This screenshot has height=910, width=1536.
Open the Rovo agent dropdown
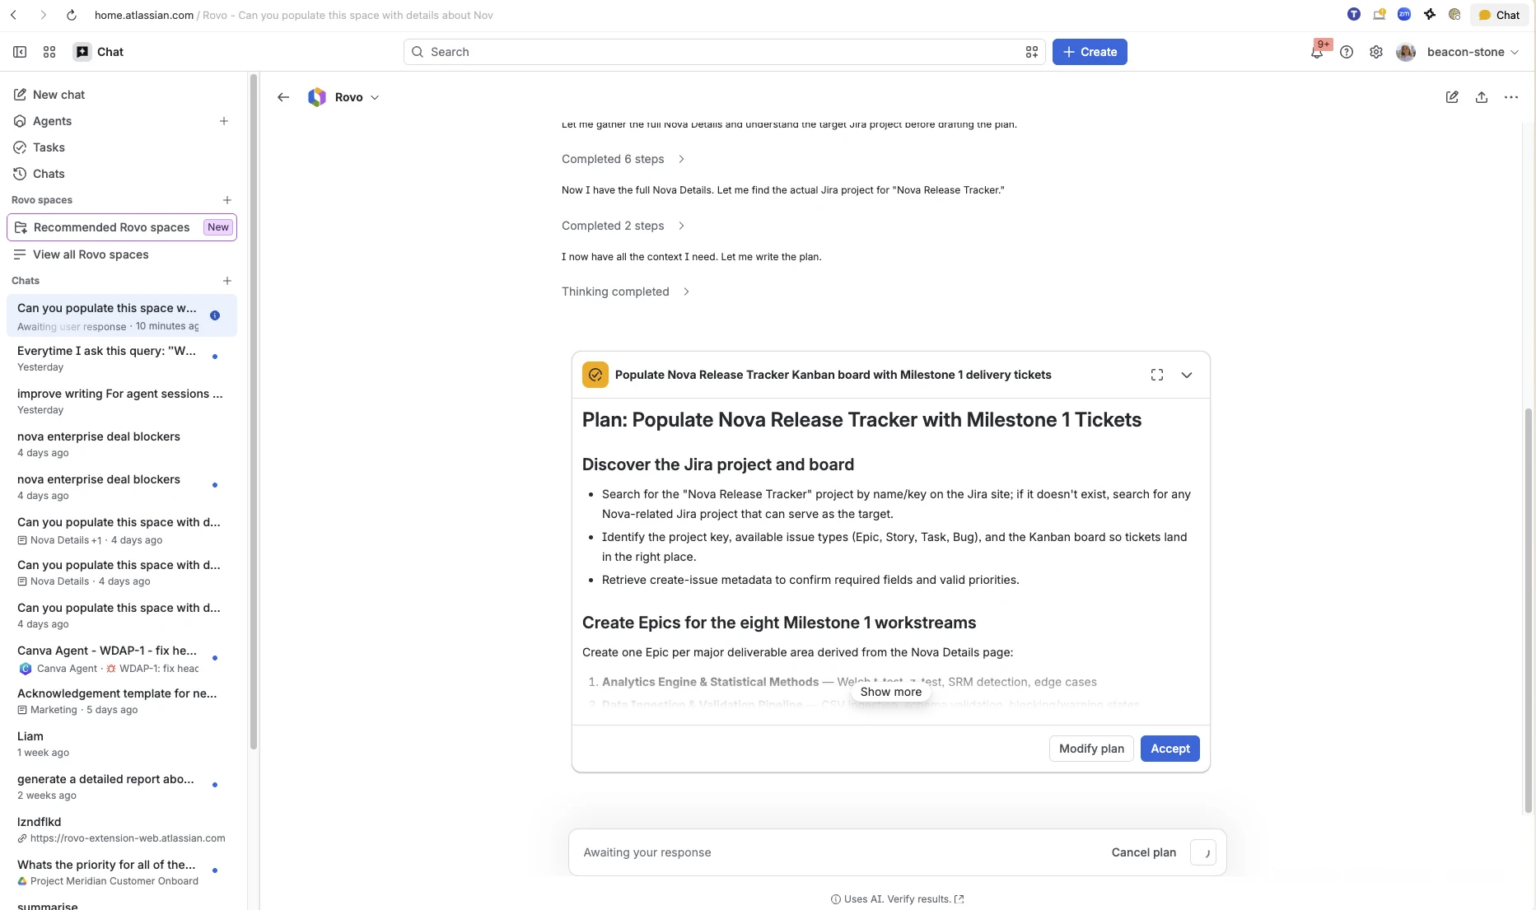click(x=344, y=97)
